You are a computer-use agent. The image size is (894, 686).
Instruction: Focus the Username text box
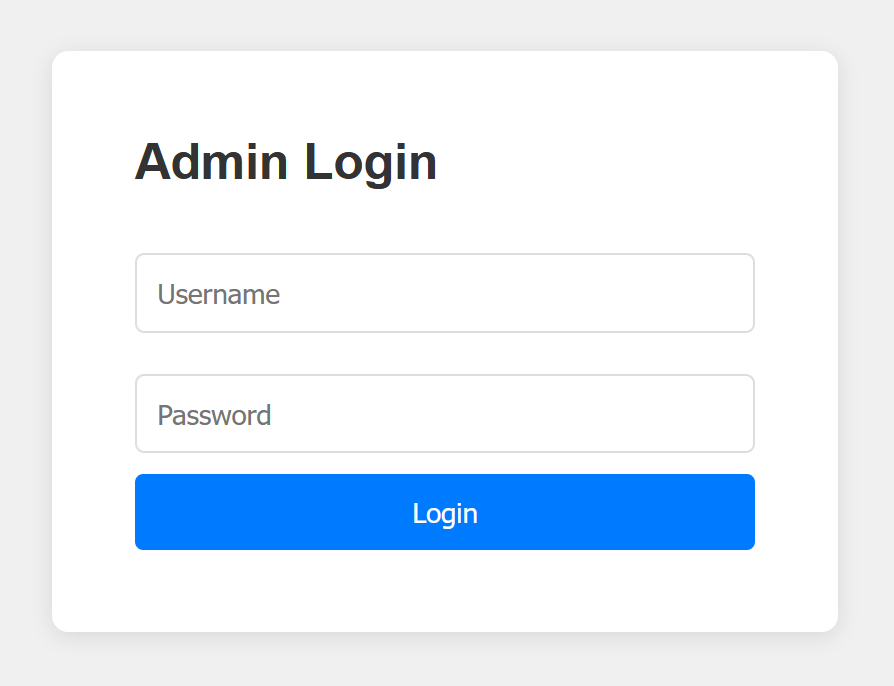[444, 293]
